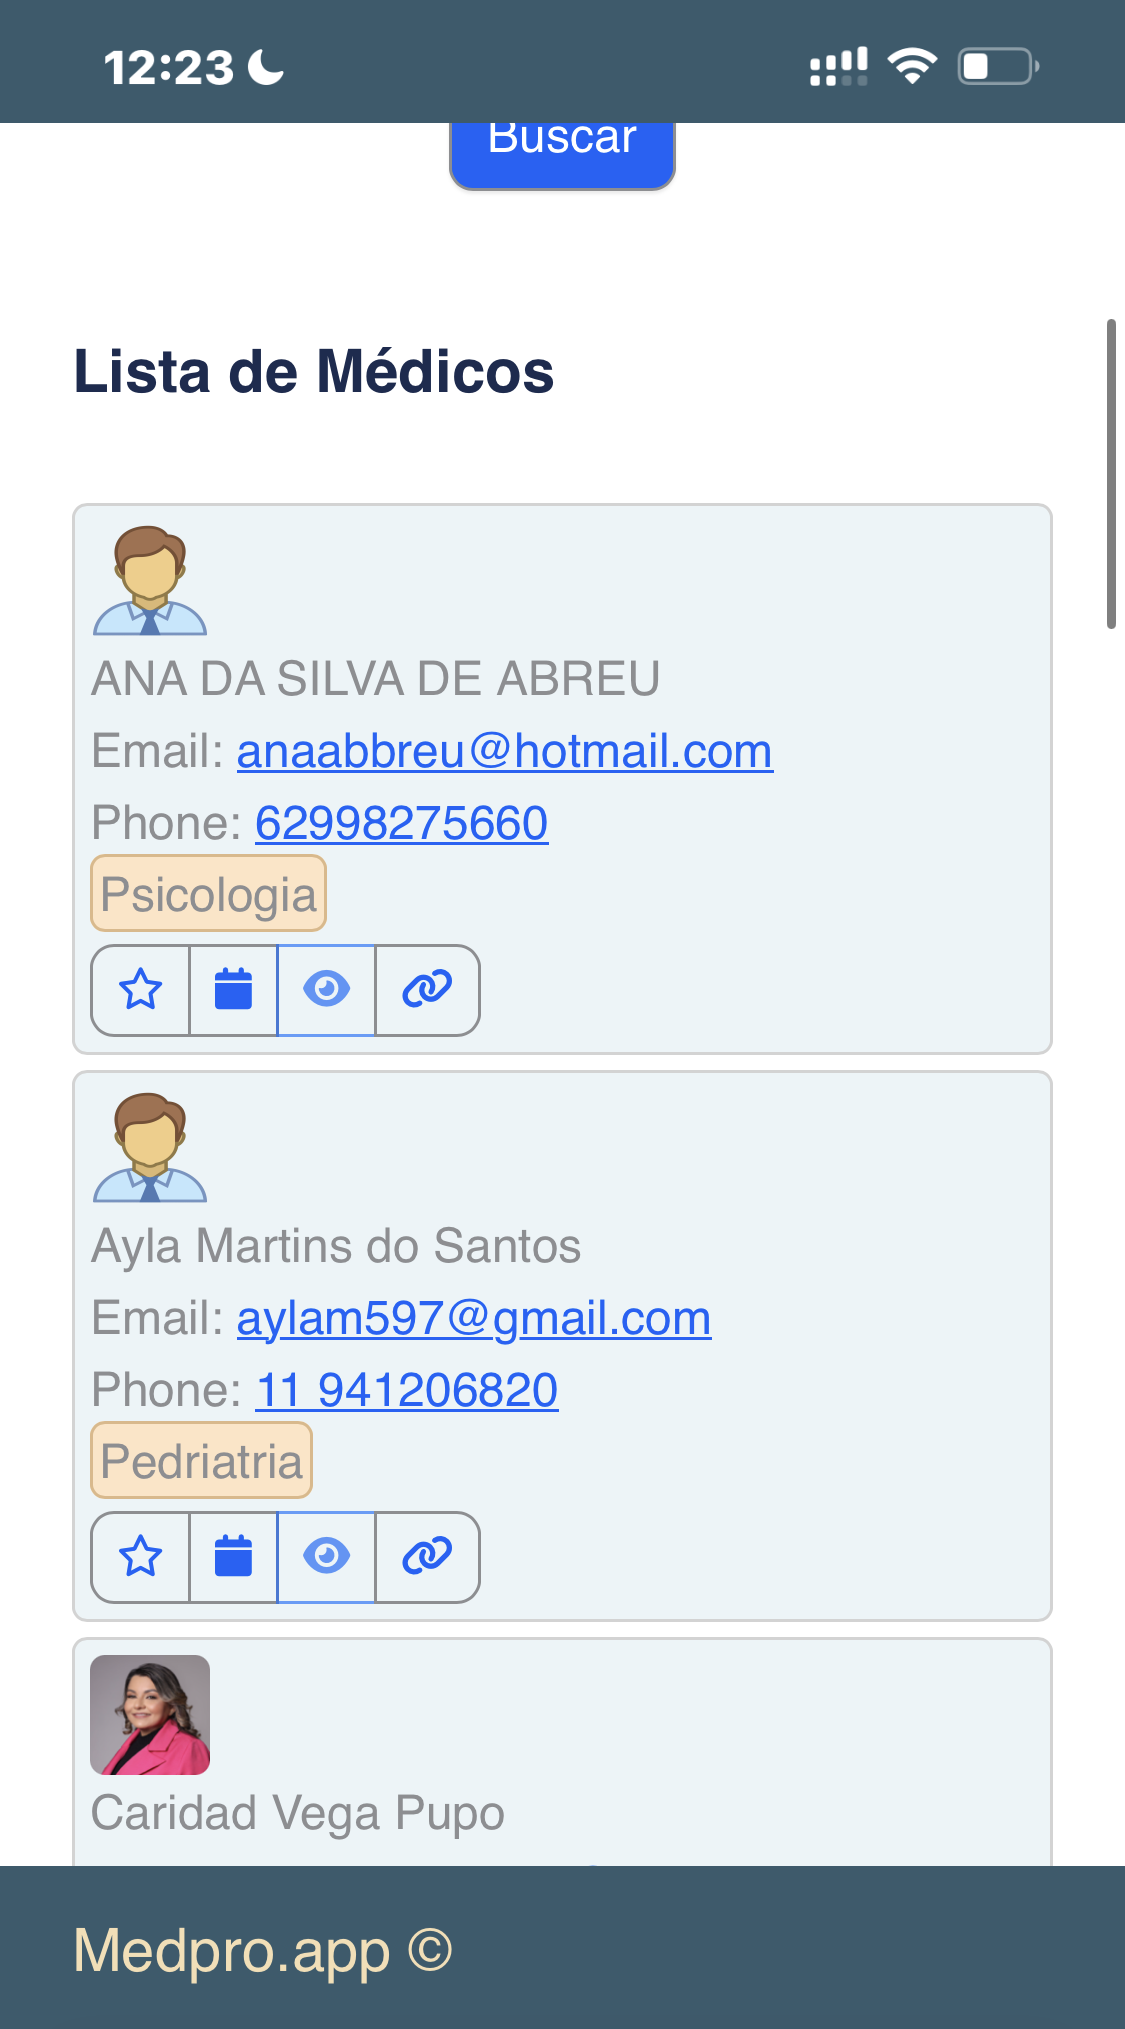Email anaabbreu@hotmail.com link
This screenshot has height=2029, width=1125.
[x=504, y=751]
